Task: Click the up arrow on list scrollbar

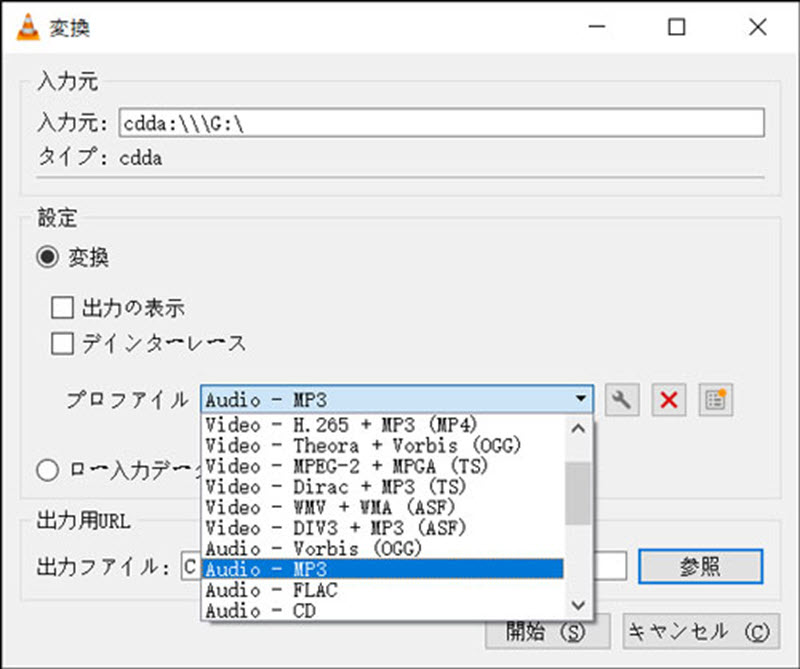Action: pos(579,427)
